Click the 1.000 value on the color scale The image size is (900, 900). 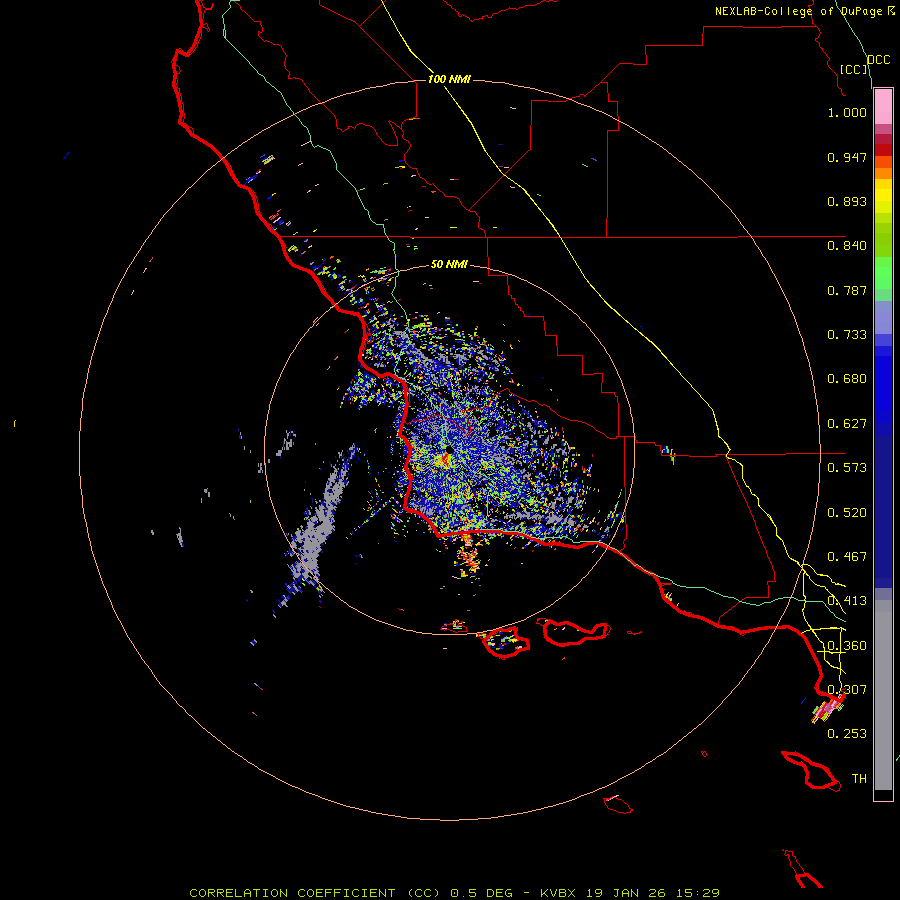click(847, 112)
